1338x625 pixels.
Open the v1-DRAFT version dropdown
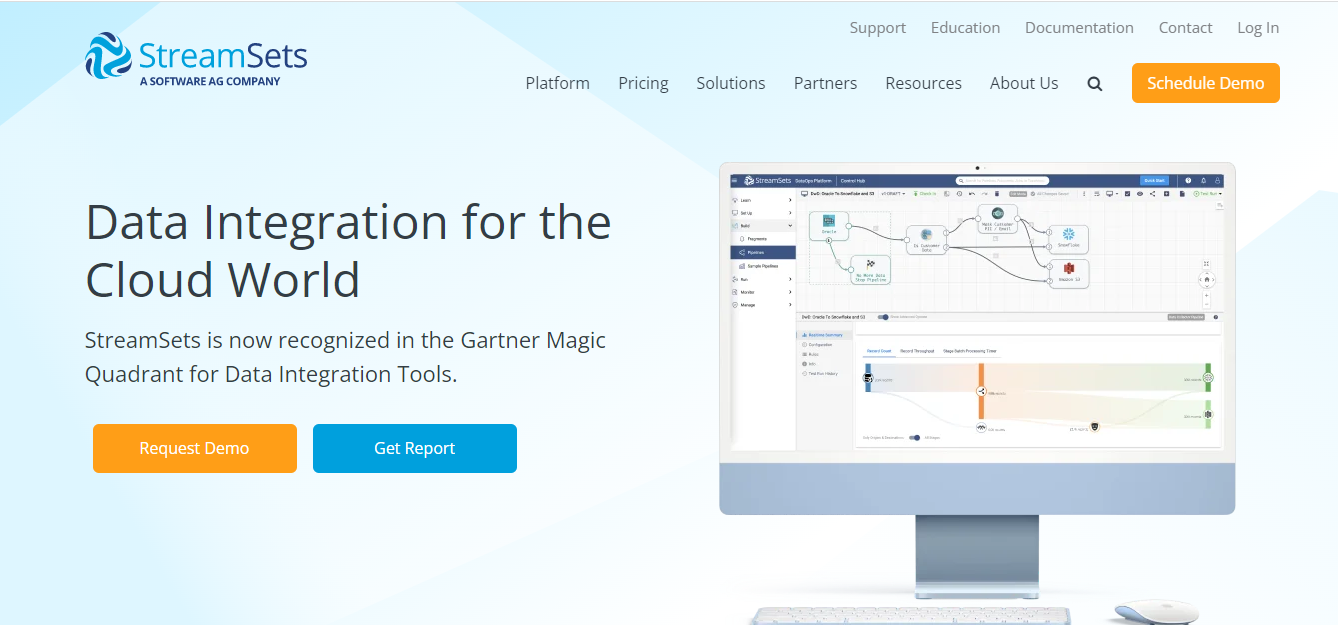893,193
